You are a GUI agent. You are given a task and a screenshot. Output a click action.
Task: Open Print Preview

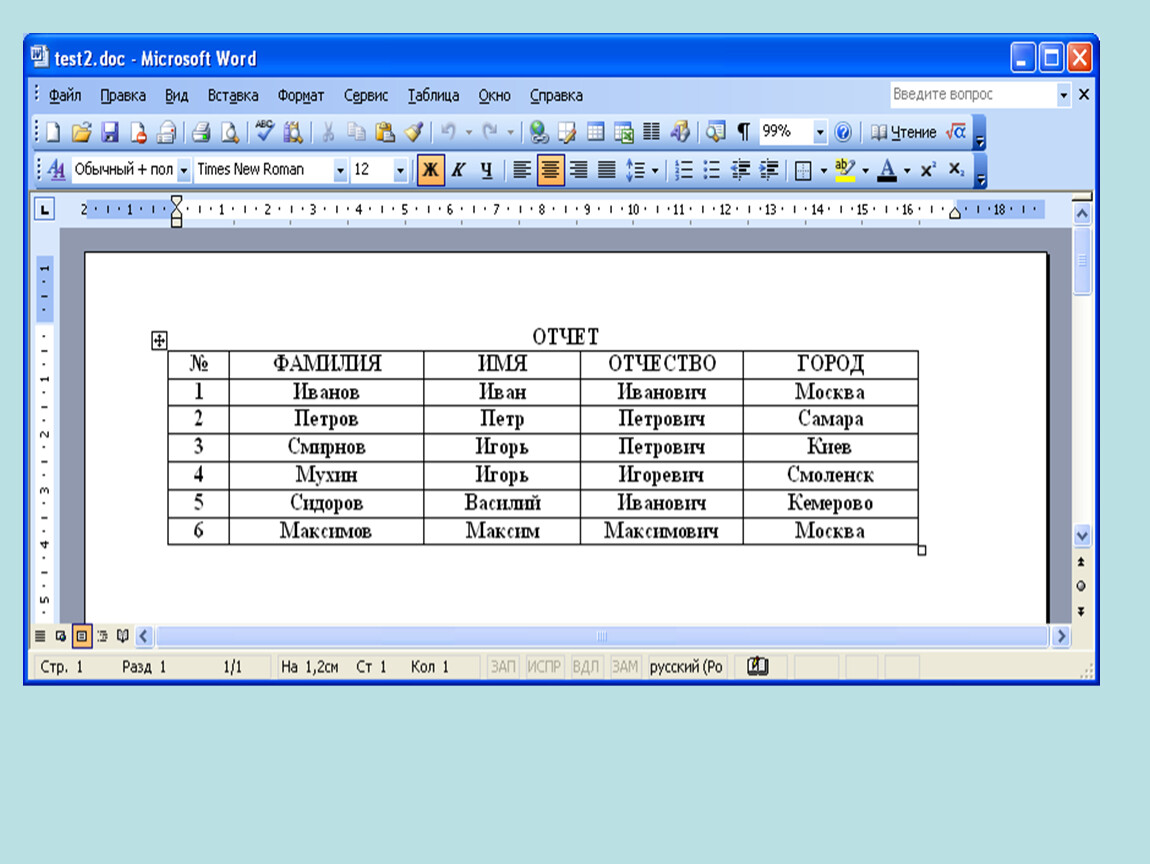(x=230, y=132)
